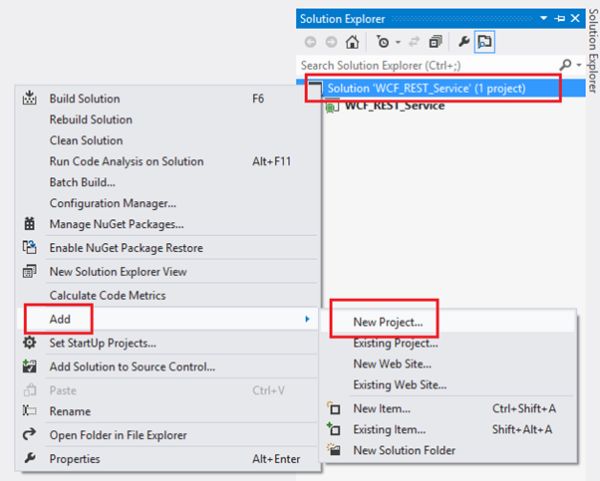Viewport: 600px width, 481px height.
Task: Select the WCF_REST_Service project node
Action: 394,106
